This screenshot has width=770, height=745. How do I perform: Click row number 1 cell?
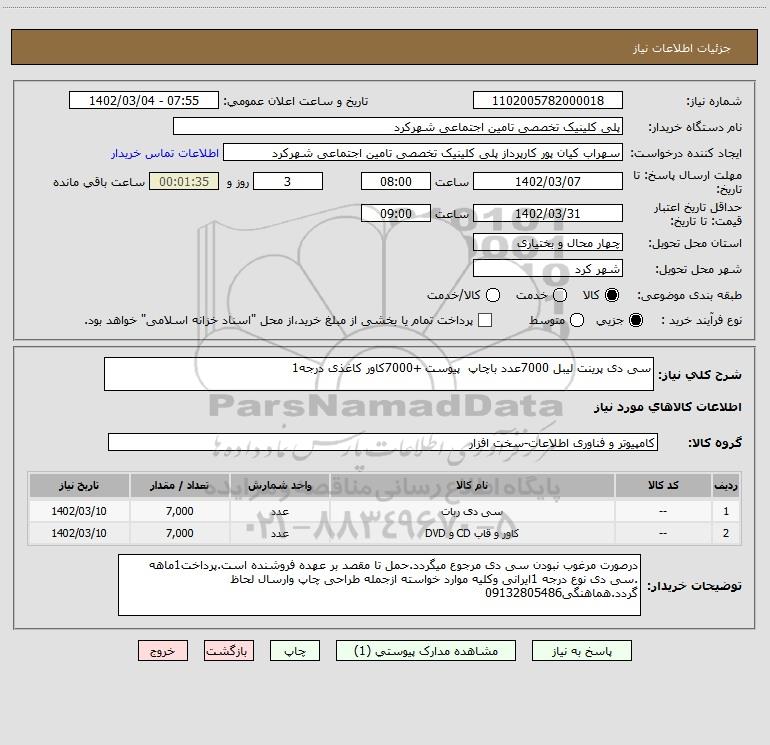click(x=726, y=511)
